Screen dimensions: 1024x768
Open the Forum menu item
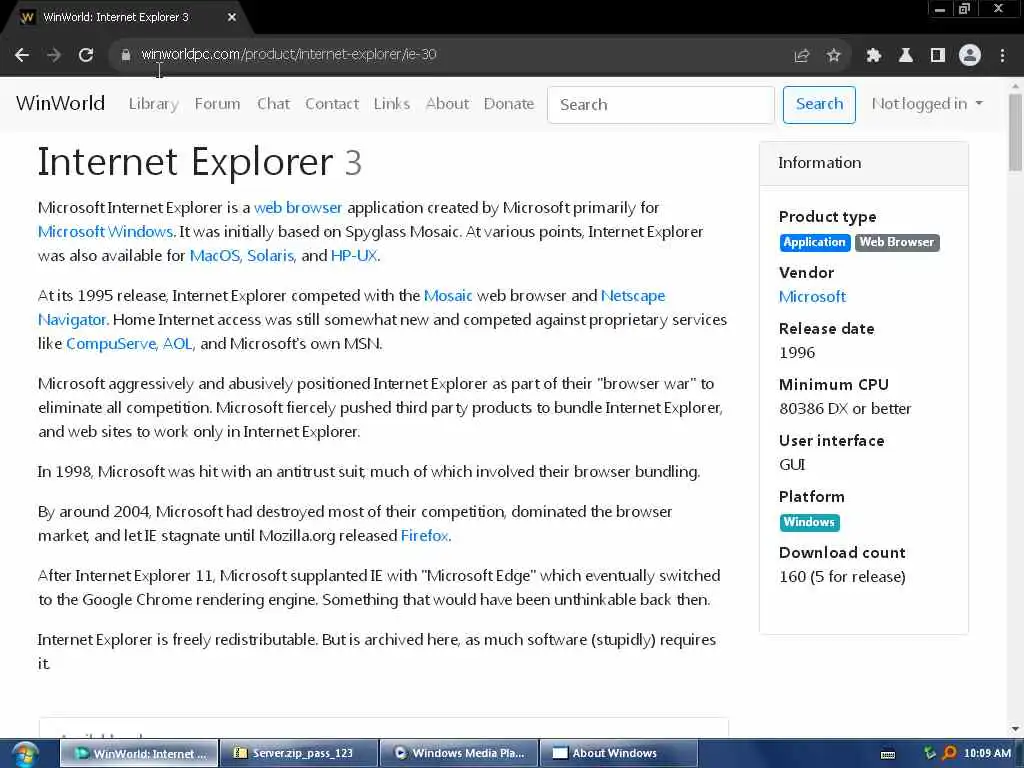click(217, 104)
